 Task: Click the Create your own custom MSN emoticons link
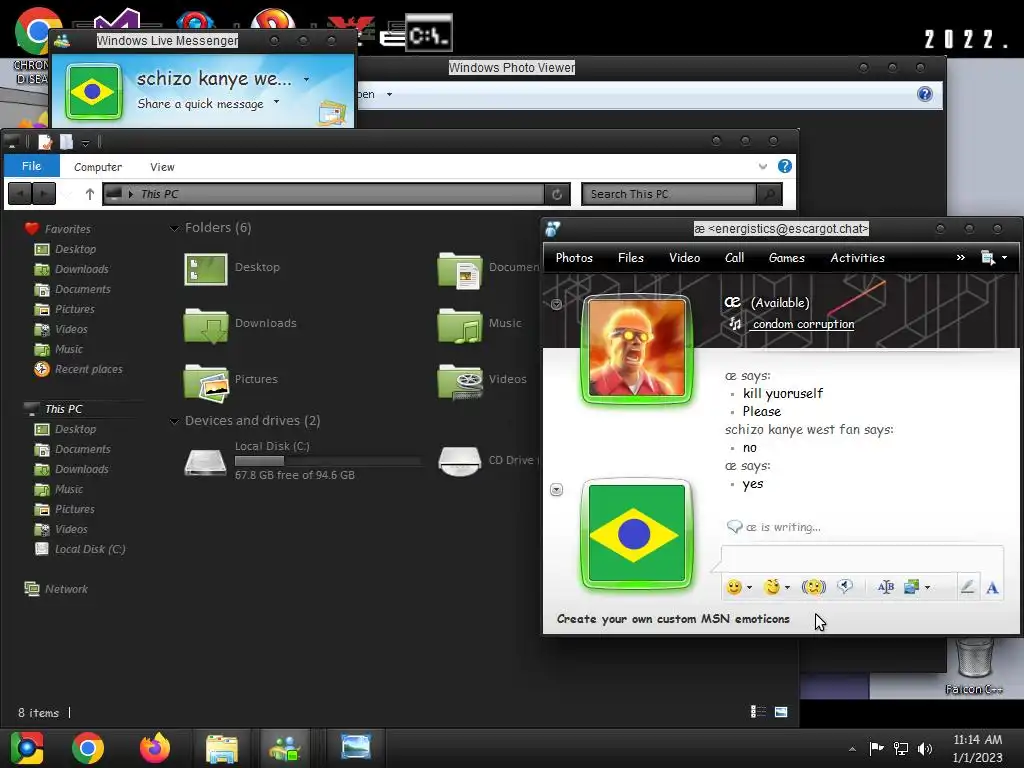click(673, 619)
